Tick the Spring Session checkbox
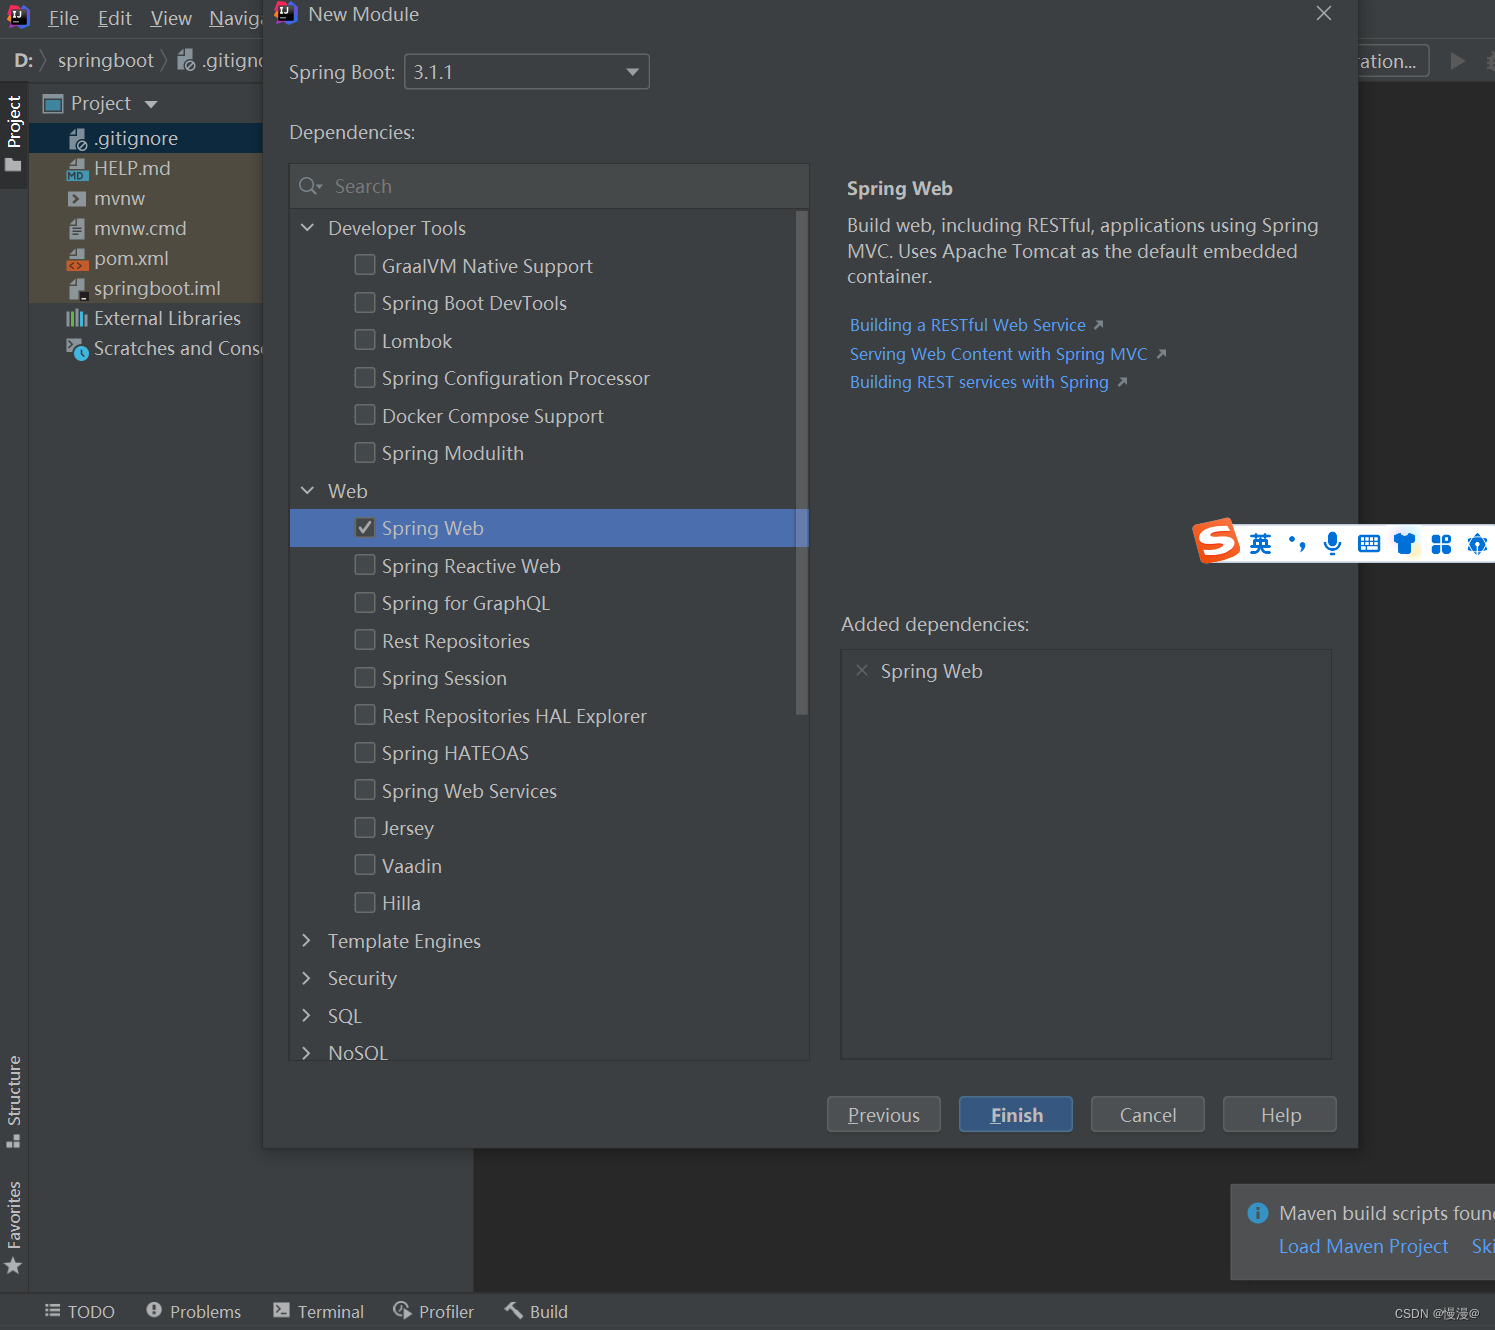 365,677
